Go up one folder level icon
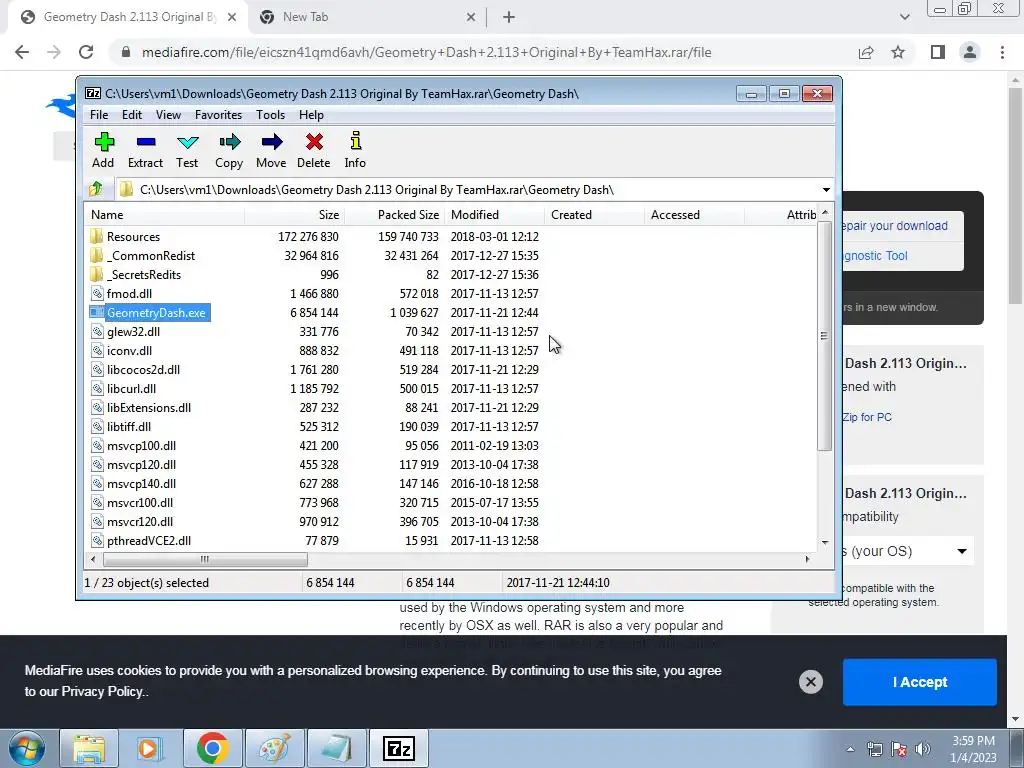Image resolution: width=1024 pixels, height=768 pixels. [x=96, y=189]
